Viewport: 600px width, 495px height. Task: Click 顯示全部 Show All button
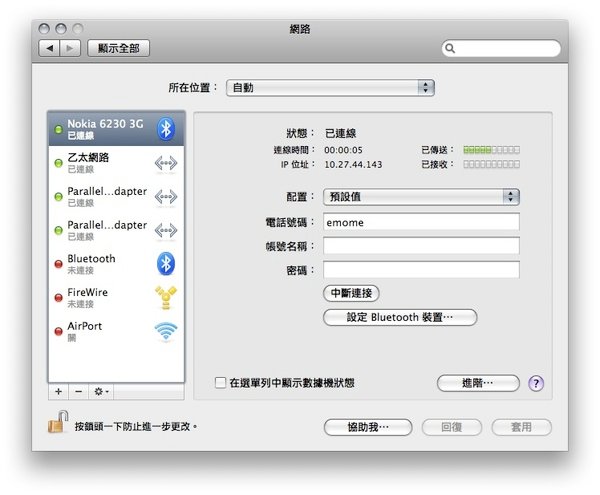119,48
